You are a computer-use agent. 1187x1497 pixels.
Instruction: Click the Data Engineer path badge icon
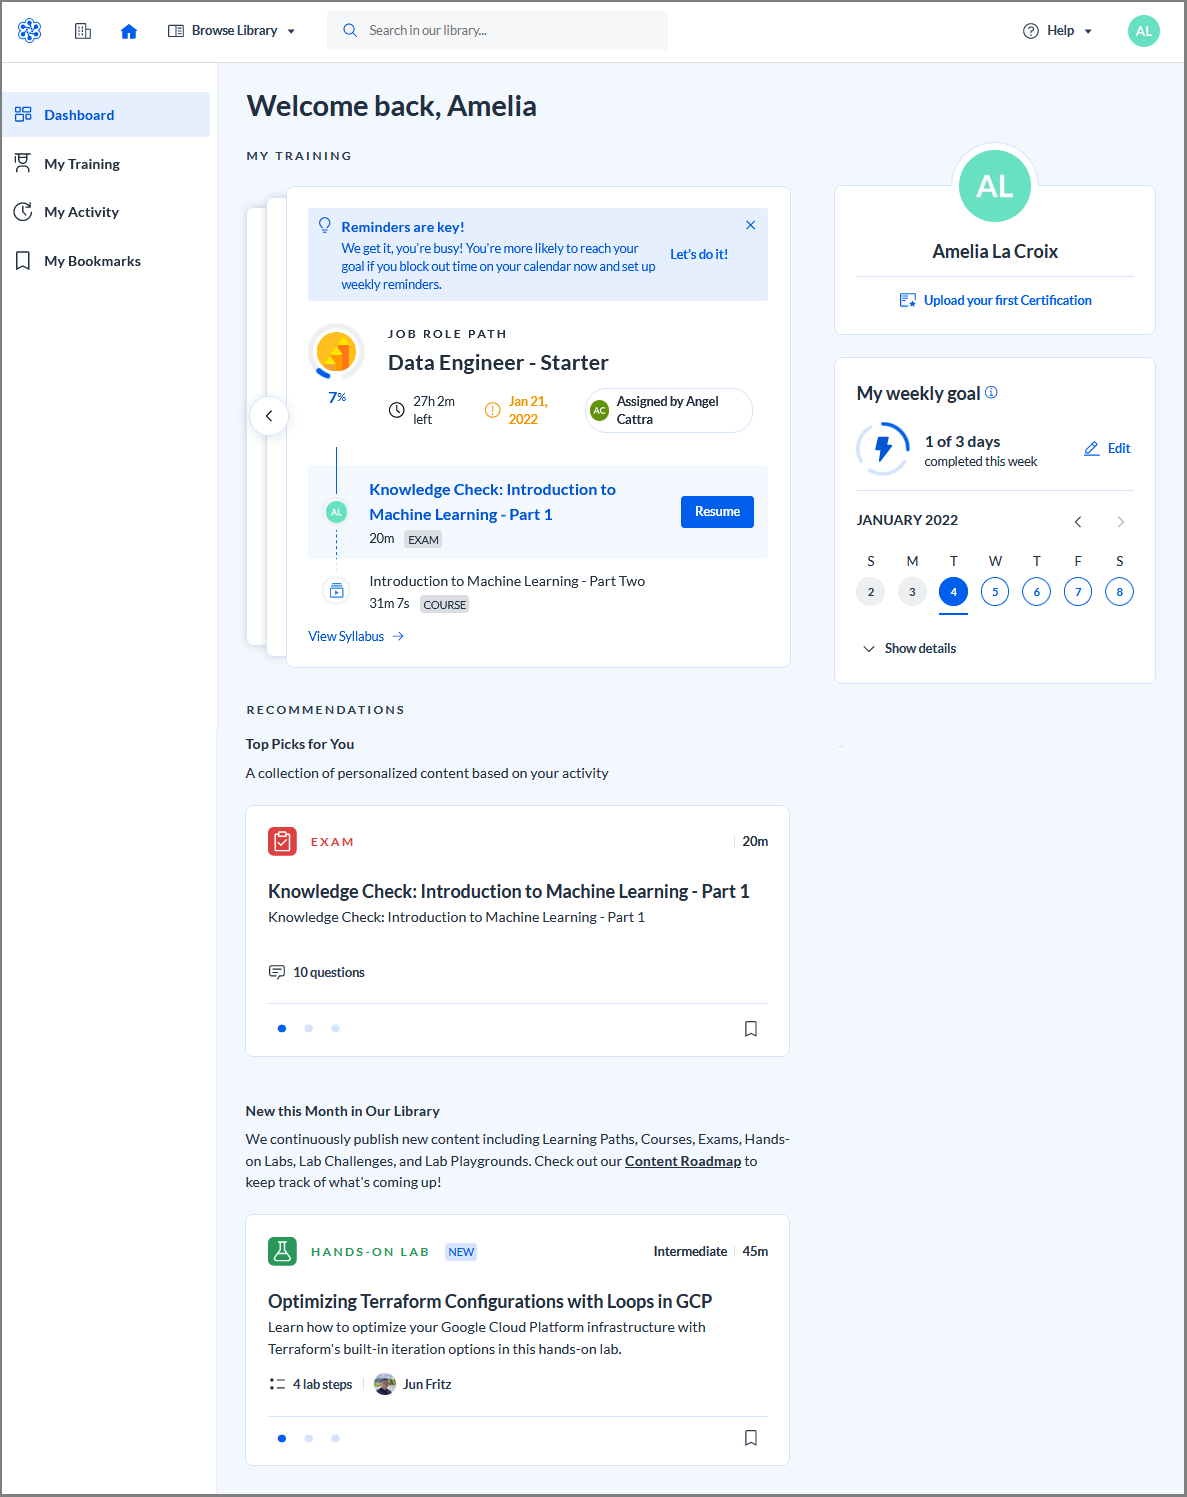coord(337,352)
